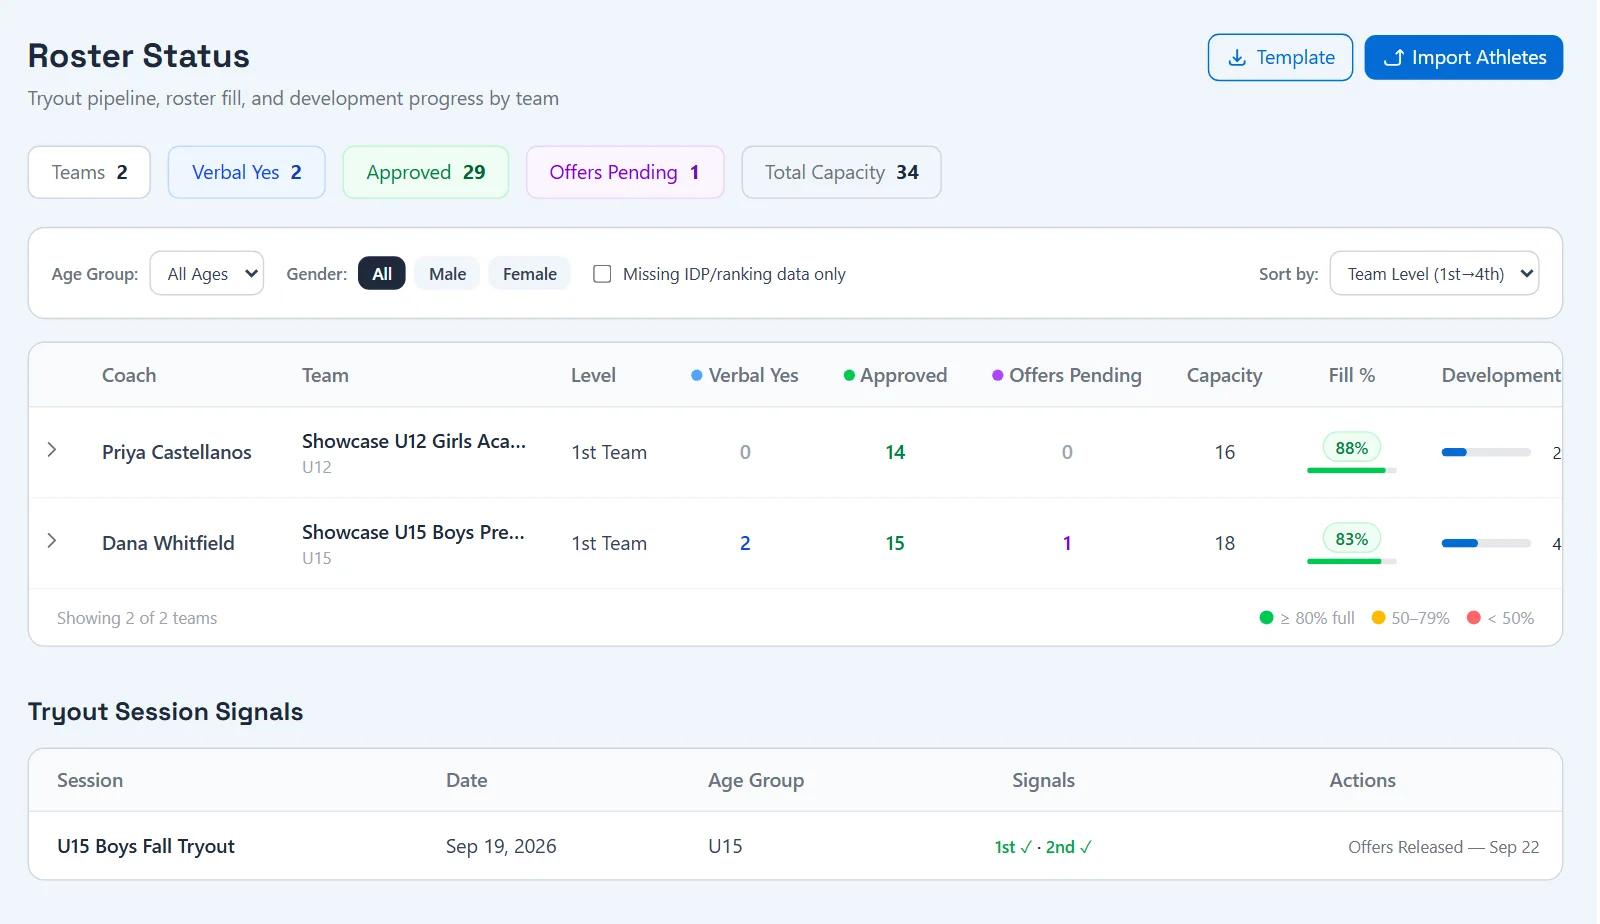Select the Total Capacity 34 summary chip
The image size is (1600, 924).
click(841, 172)
